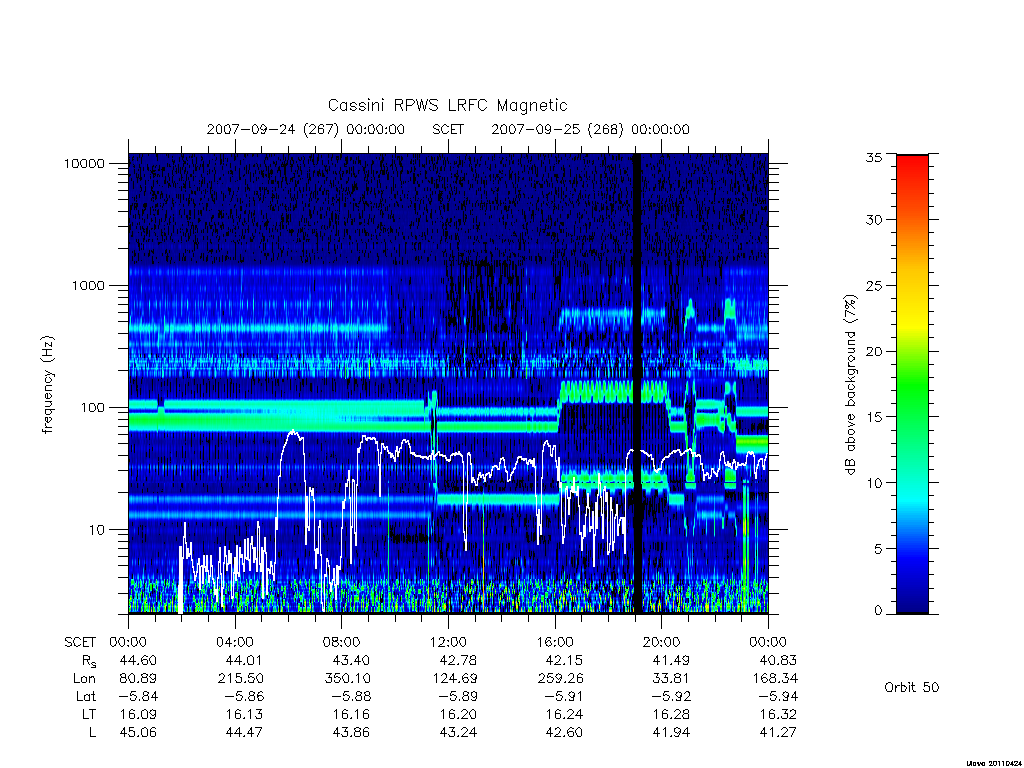Click the 100 frequency tick label
The width and height of the screenshot is (1024, 768).
pyautogui.click(x=92, y=408)
